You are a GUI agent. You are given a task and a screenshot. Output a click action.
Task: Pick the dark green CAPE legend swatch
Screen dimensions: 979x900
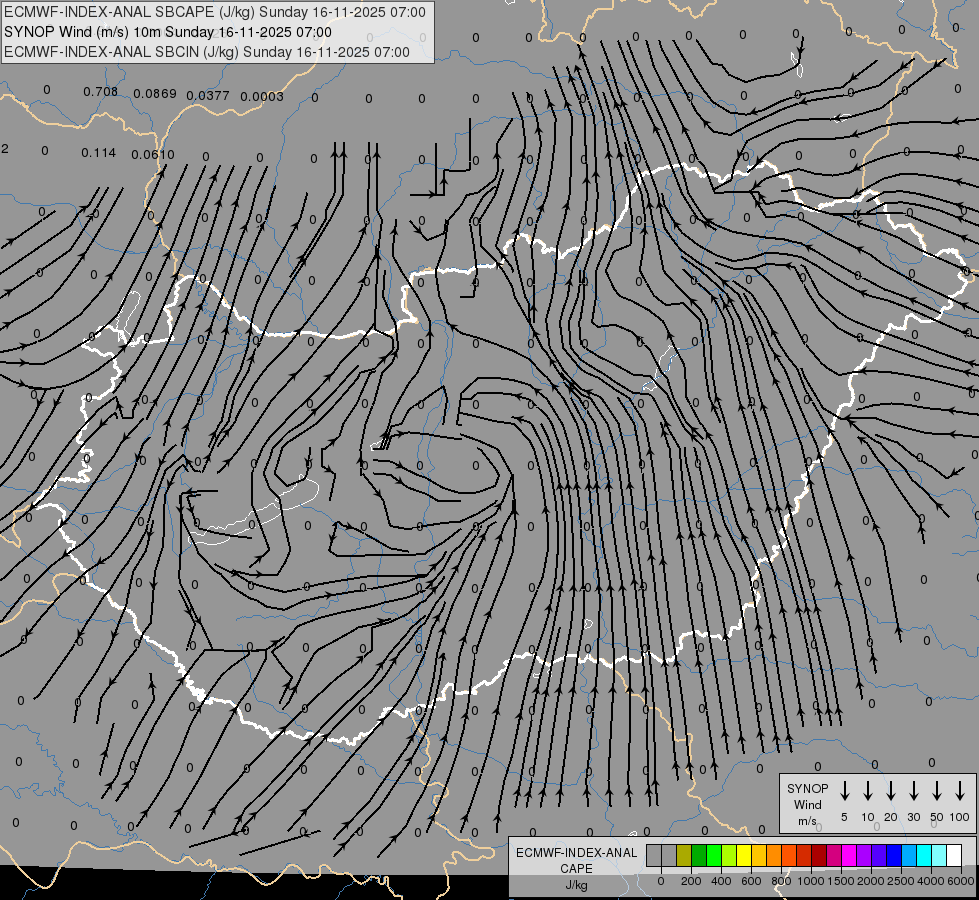pyautogui.click(x=699, y=855)
